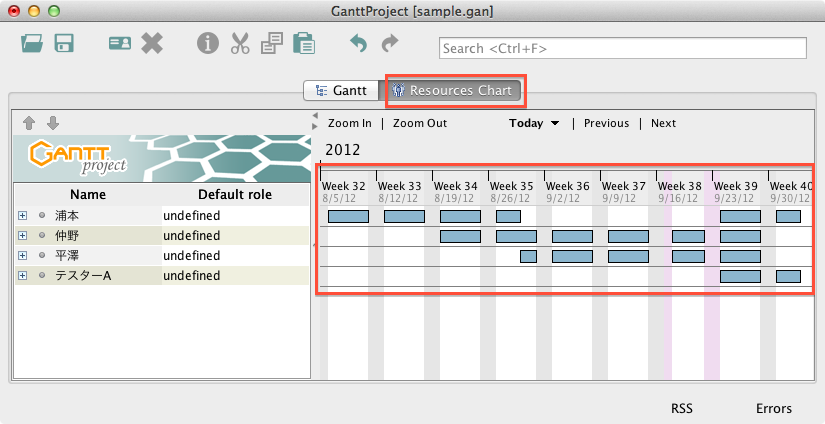Click the Open project folder icon
Viewport: 825px width, 424px height.
click(x=32, y=44)
